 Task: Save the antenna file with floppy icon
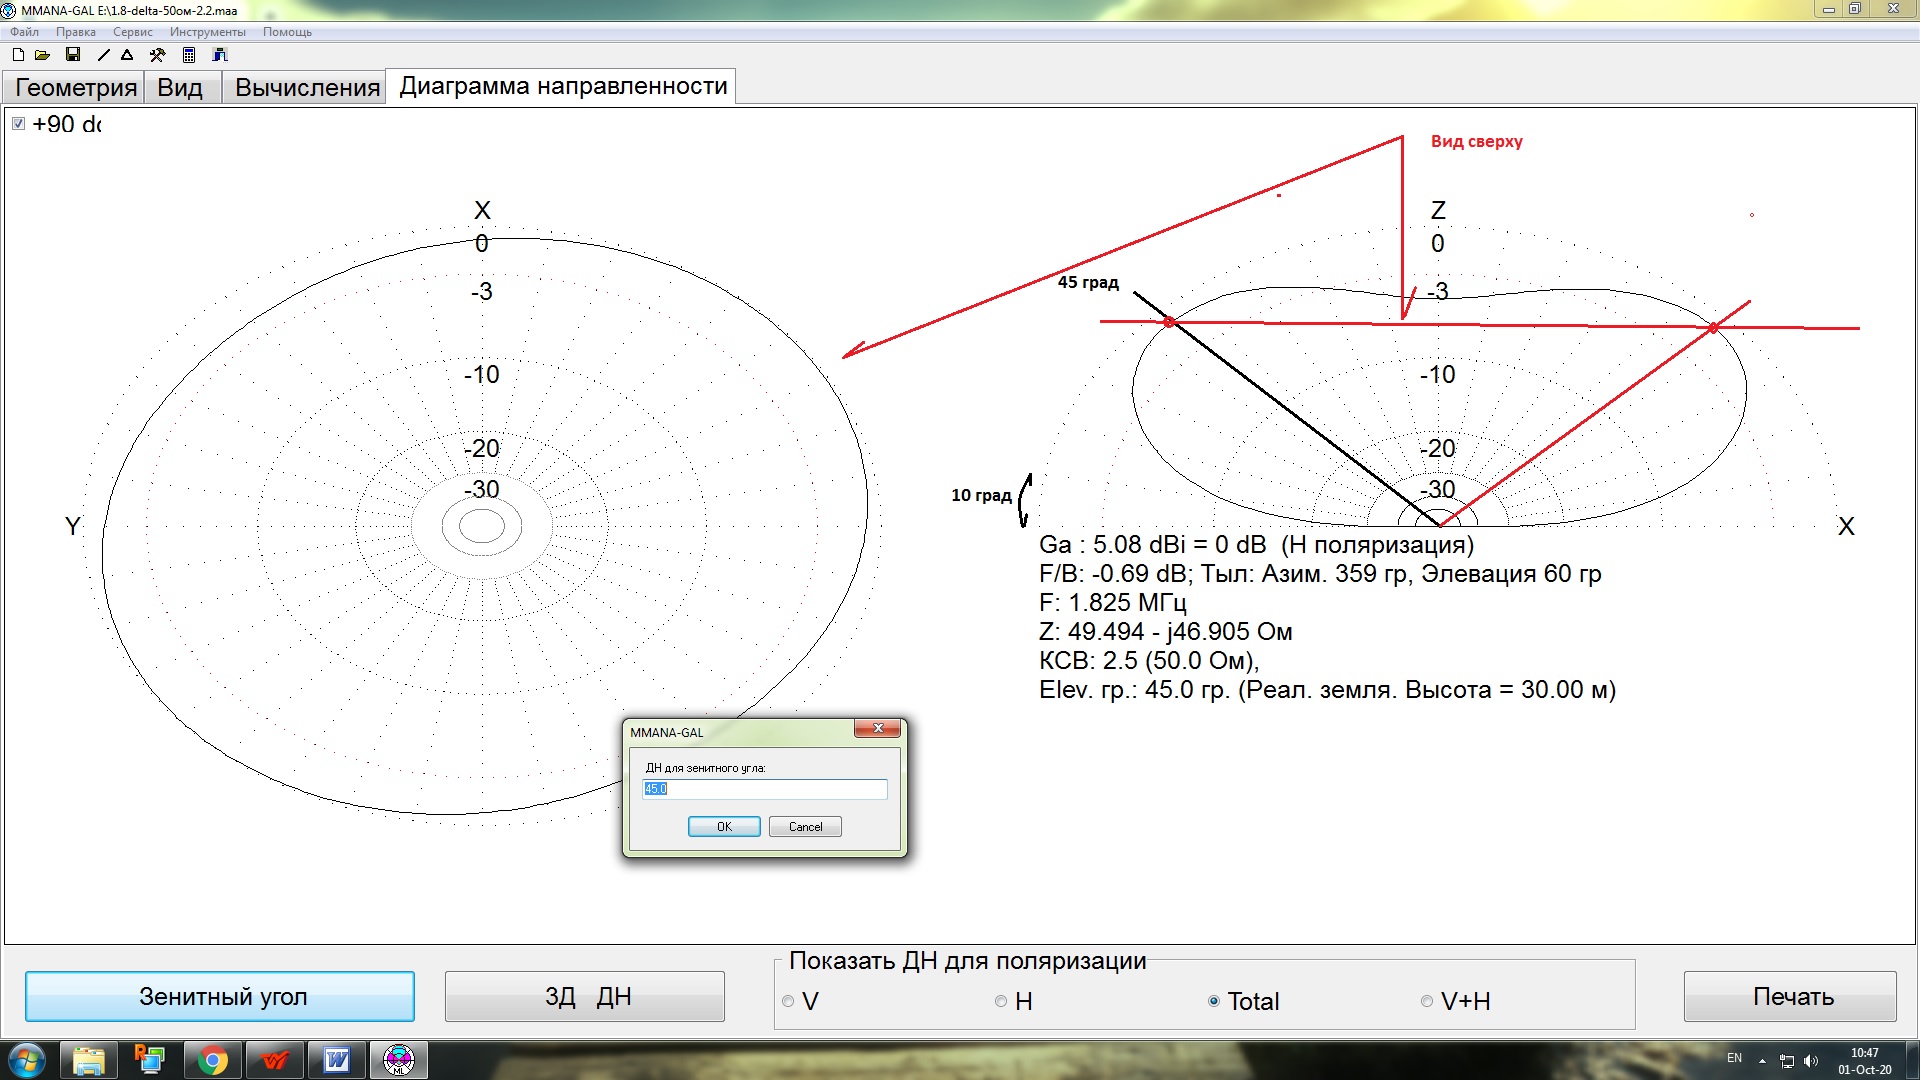point(73,55)
